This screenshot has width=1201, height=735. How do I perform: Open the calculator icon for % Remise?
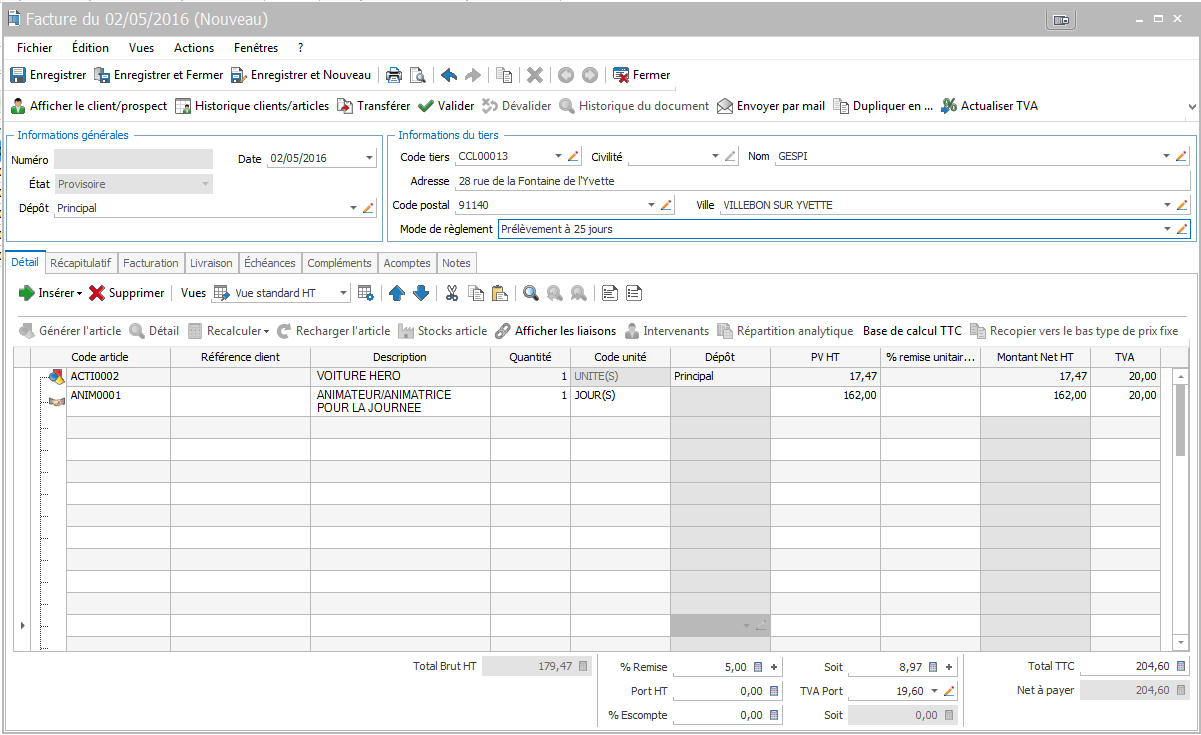(757, 667)
